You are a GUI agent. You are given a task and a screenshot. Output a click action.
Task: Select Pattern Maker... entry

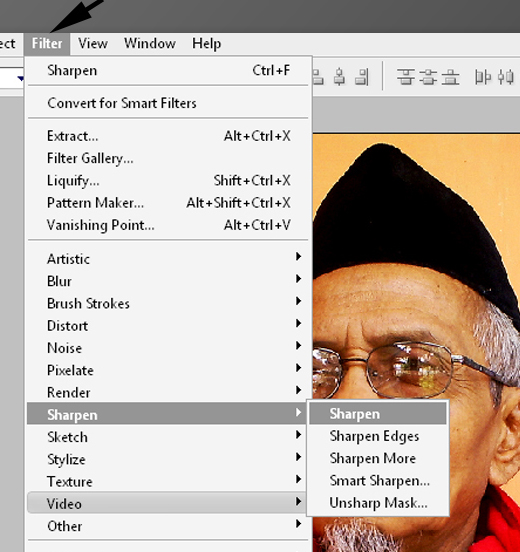[168, 203]
